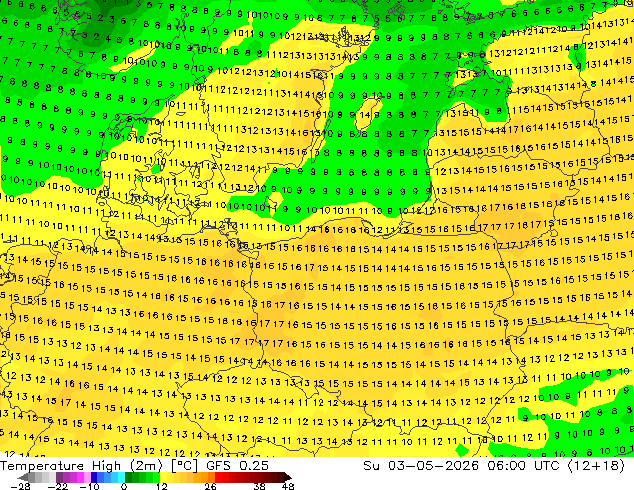Click the "12" legend value
Image resolution: width=634 pixels, height=490 pixels.
pyautogui.click(x=162, y=486)
